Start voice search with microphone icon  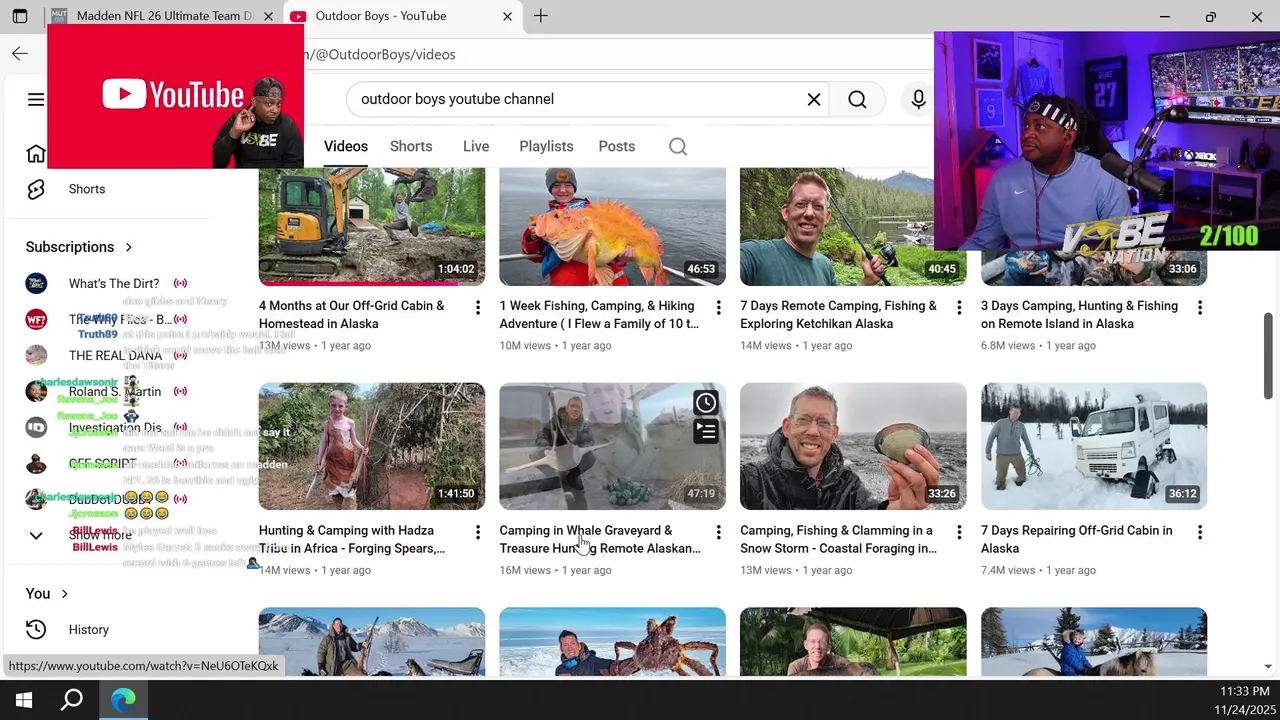[x=918, y=99]
